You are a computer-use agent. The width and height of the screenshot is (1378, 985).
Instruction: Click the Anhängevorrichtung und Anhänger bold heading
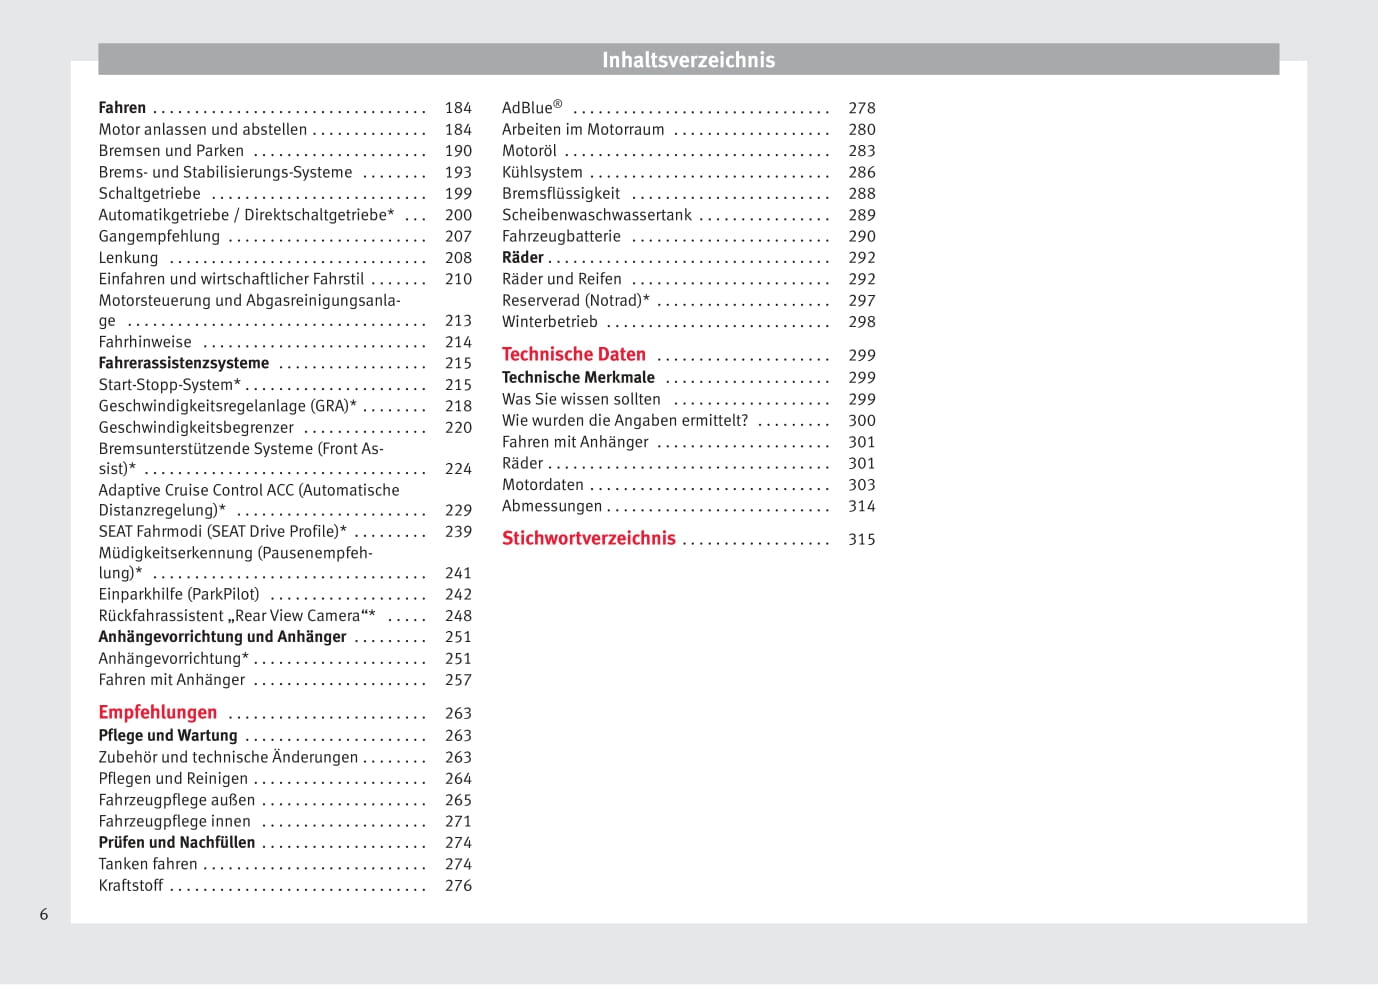(222, 637)
